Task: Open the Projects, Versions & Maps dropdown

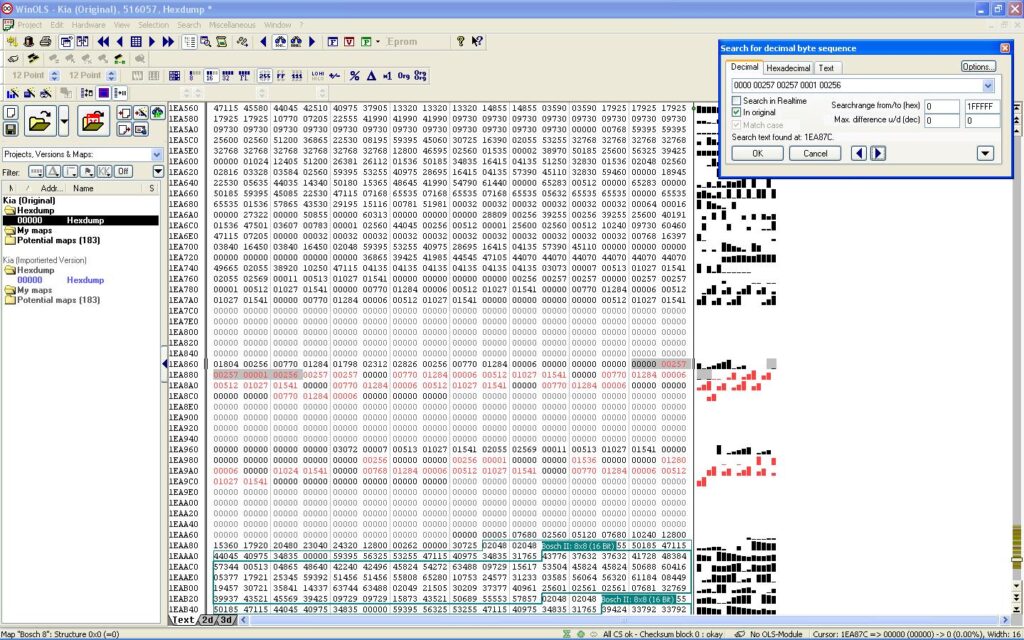Action: pos(157,155)
